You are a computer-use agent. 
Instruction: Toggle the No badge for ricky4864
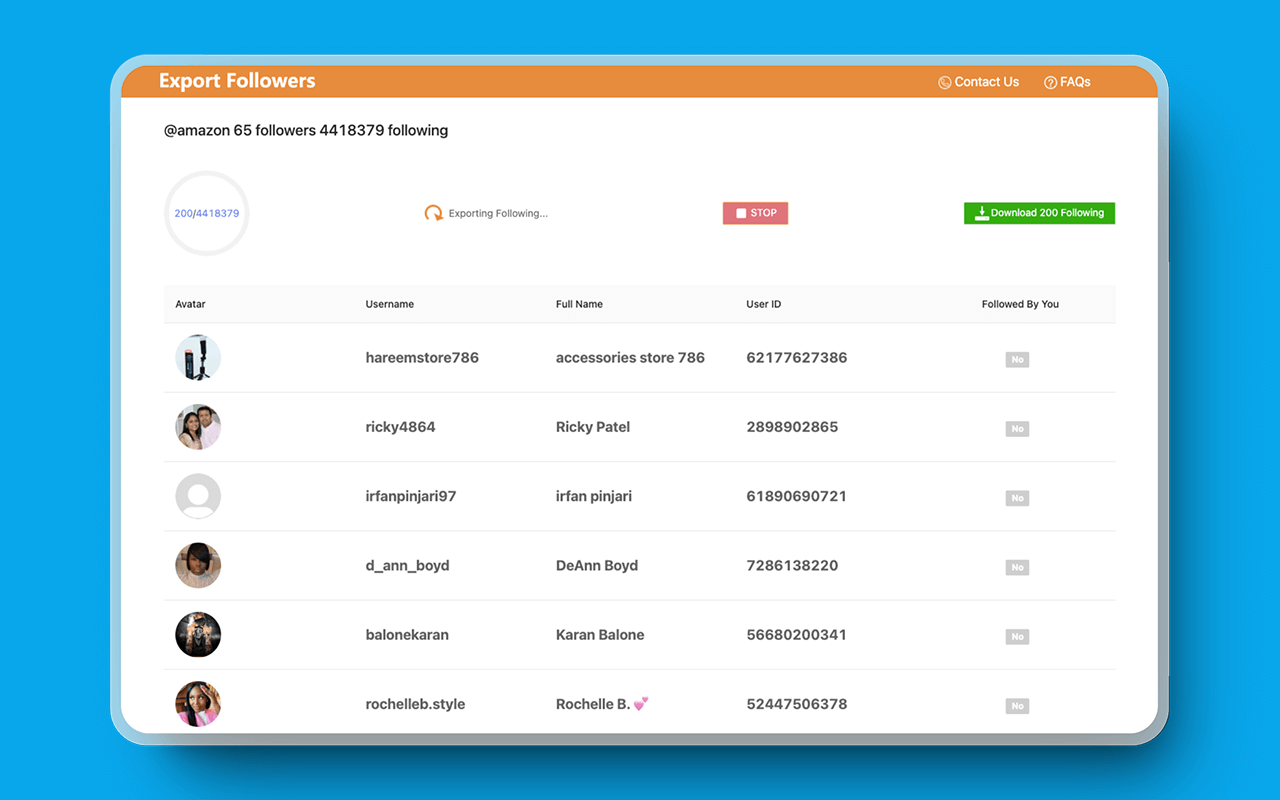click(1017, 428)
